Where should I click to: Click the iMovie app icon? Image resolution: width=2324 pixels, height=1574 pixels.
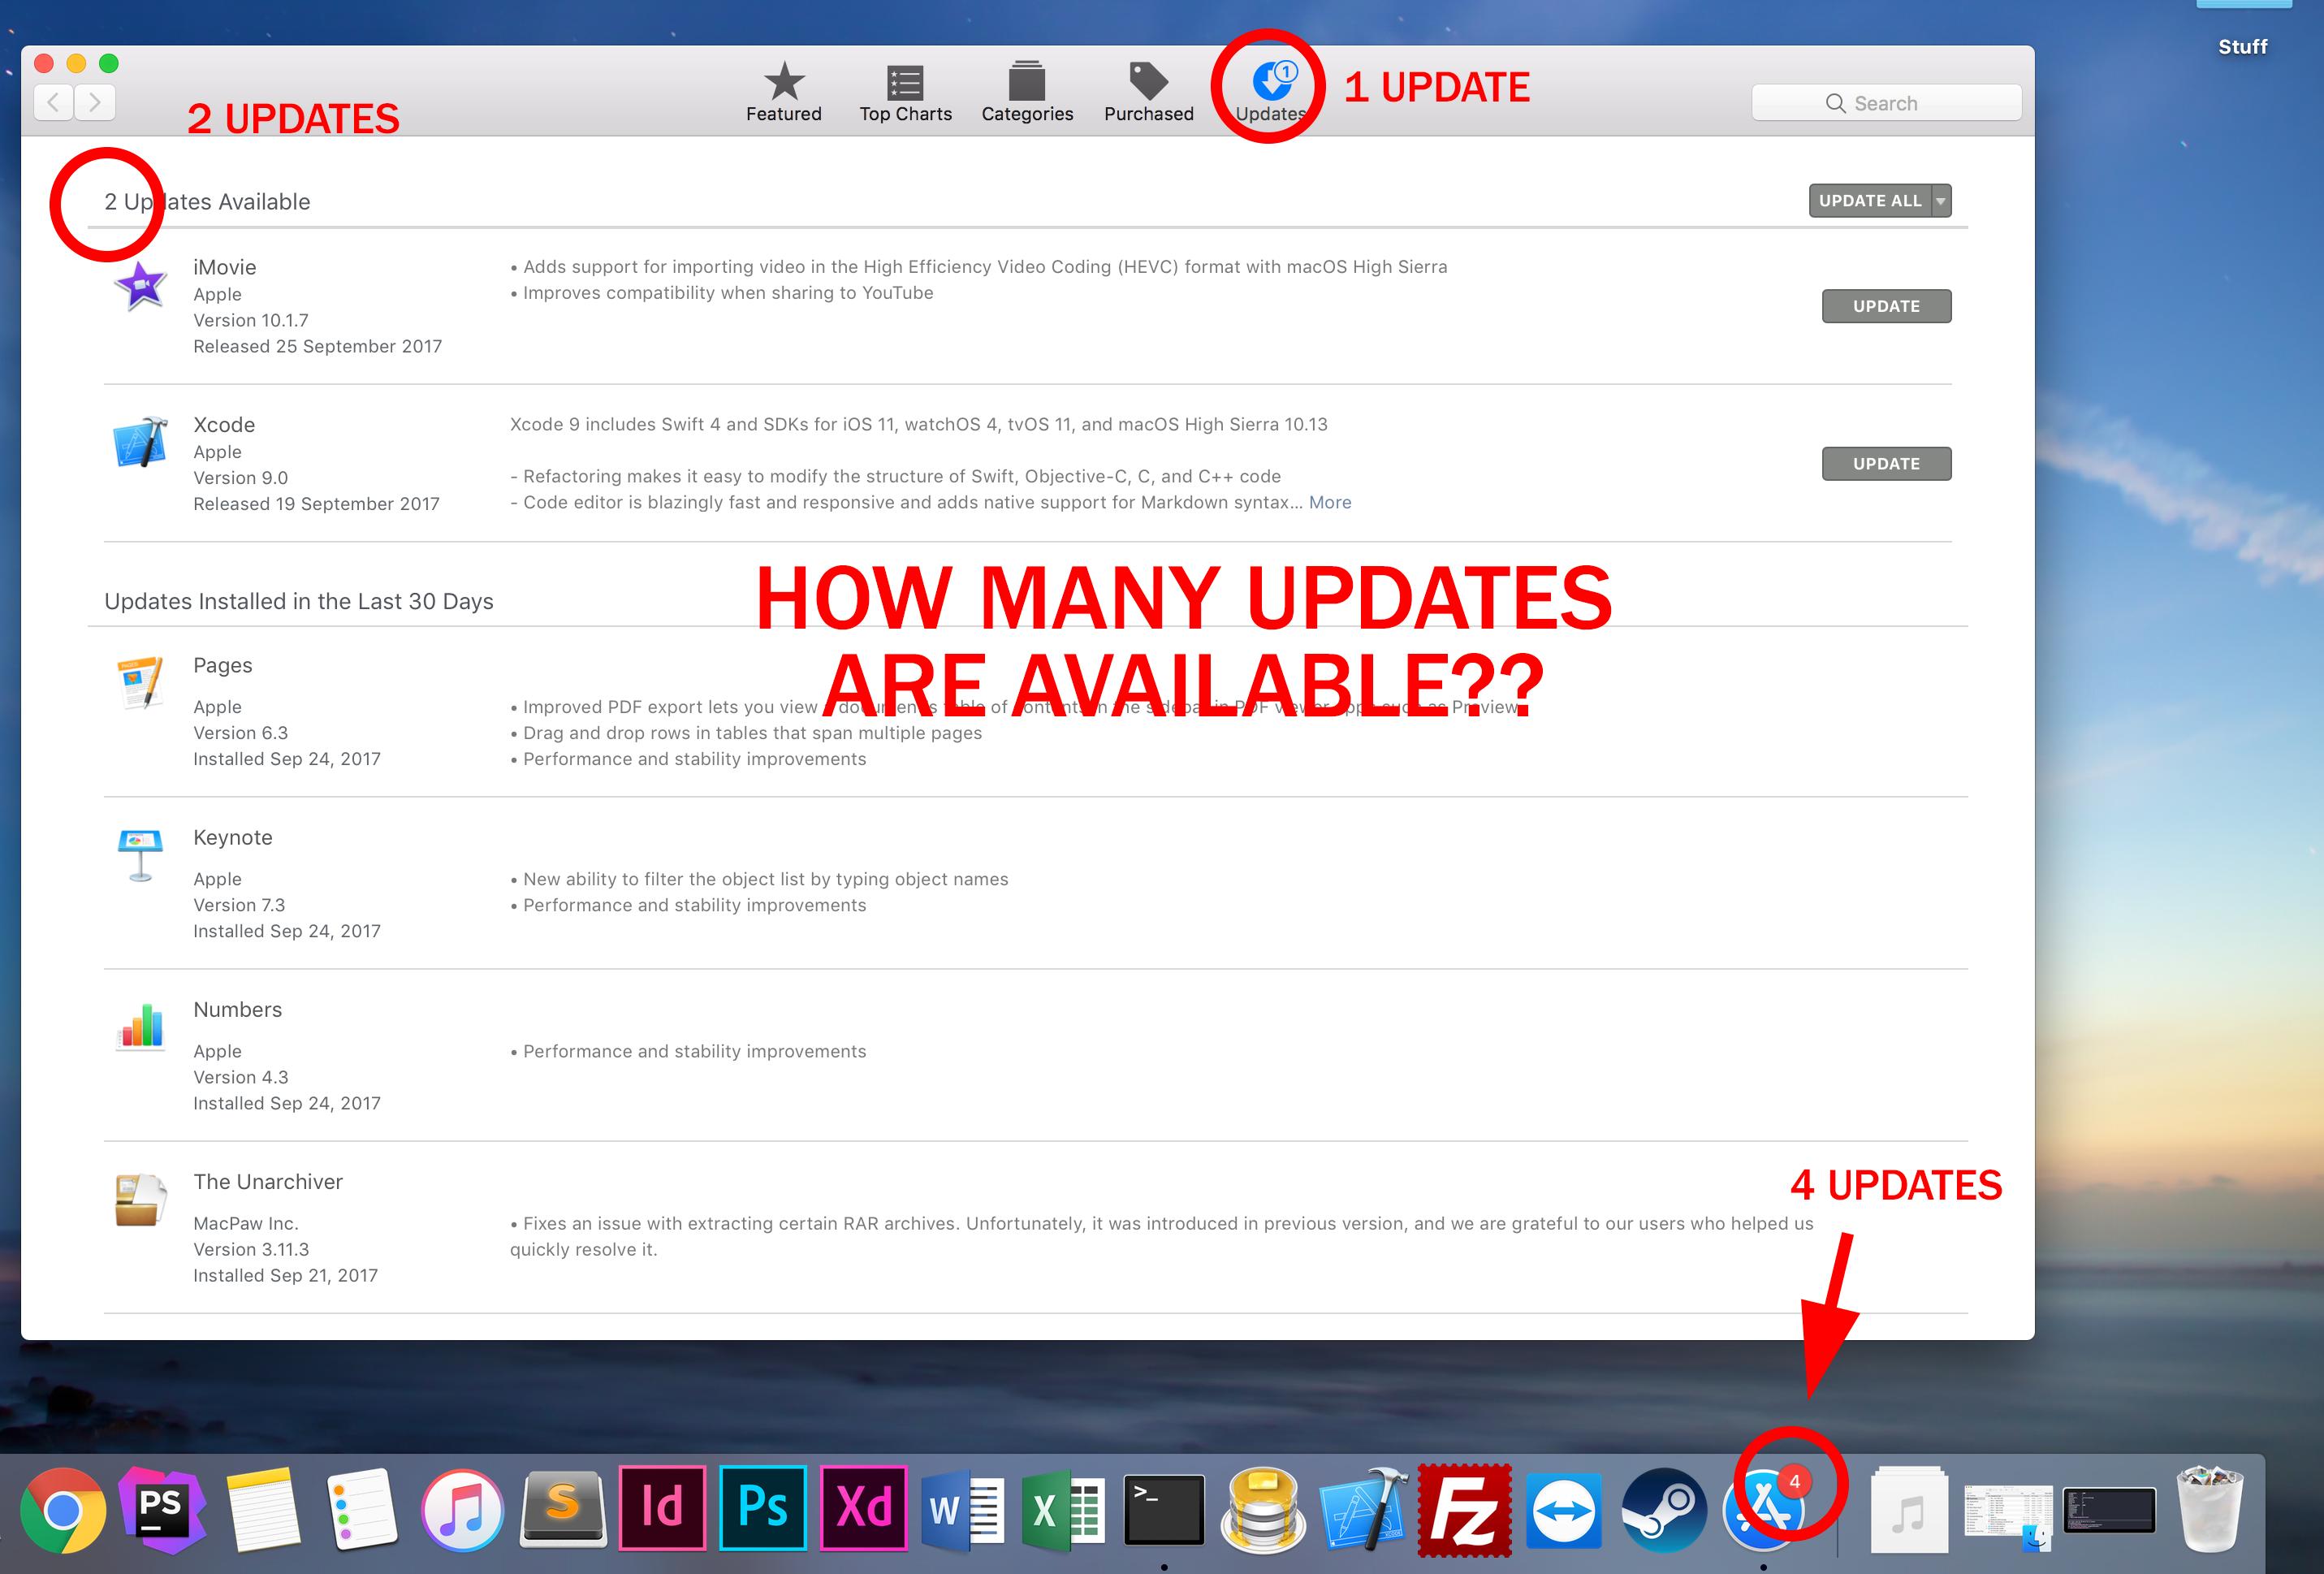pyautogui.click(x=141, y=287)
